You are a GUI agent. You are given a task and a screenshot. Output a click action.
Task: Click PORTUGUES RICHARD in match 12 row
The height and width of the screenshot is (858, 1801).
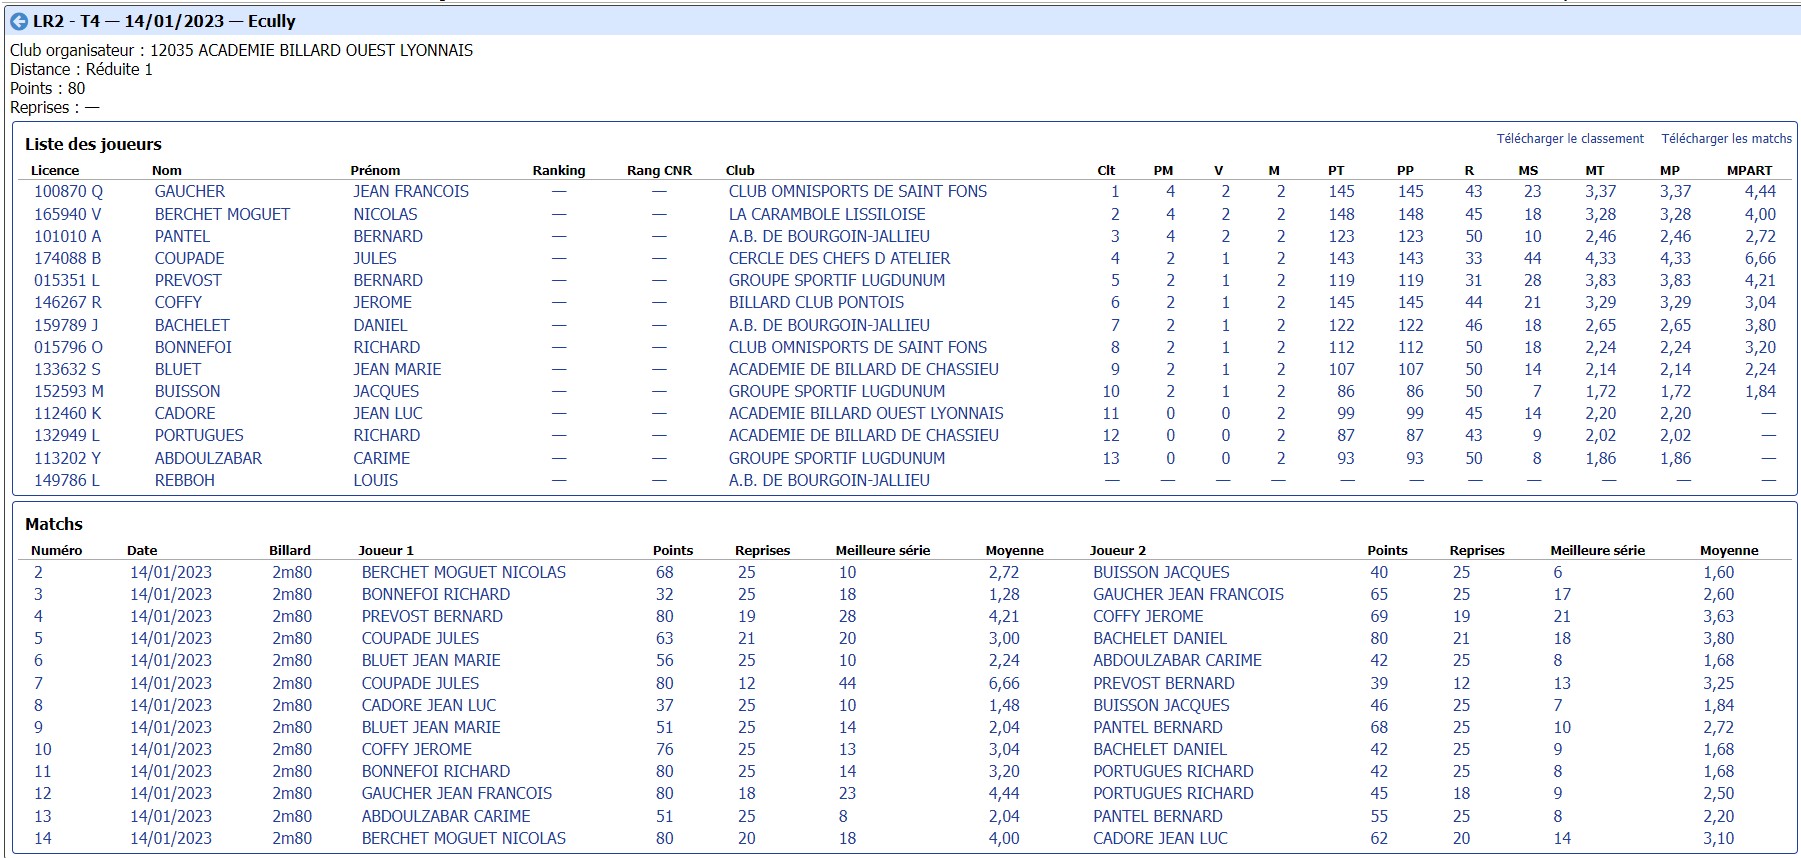1173,793
